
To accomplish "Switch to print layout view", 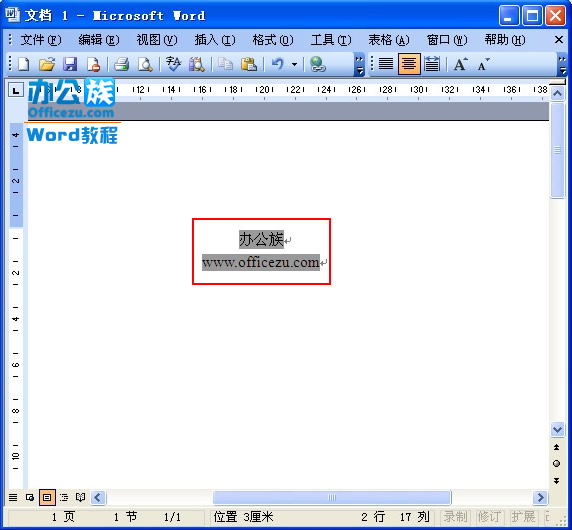I will pos(47,497).
